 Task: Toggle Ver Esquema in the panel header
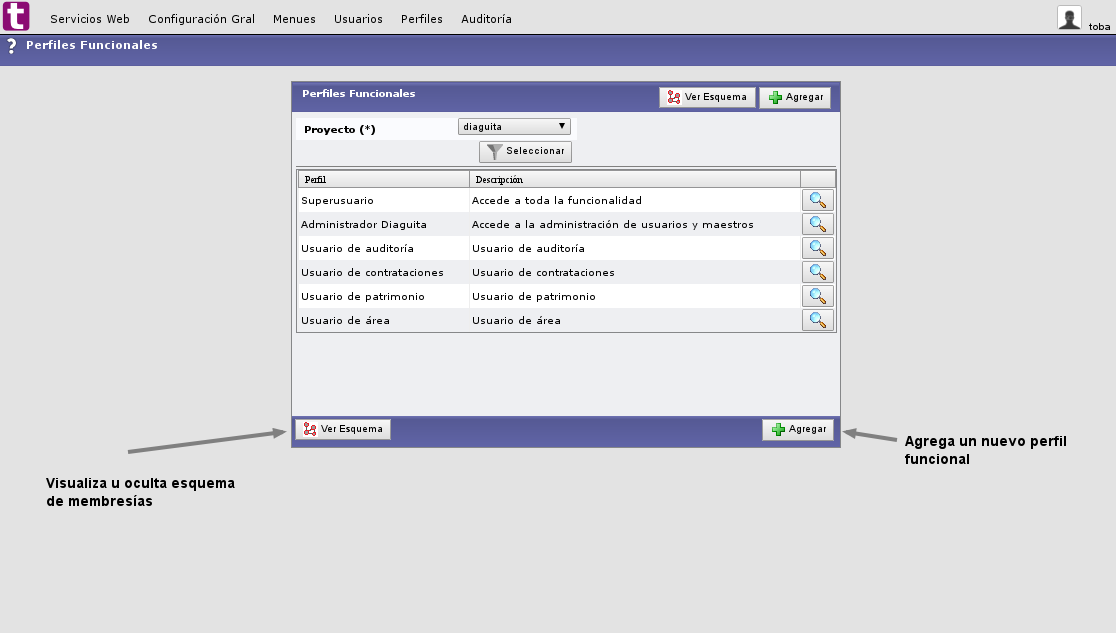coord(707,96)
